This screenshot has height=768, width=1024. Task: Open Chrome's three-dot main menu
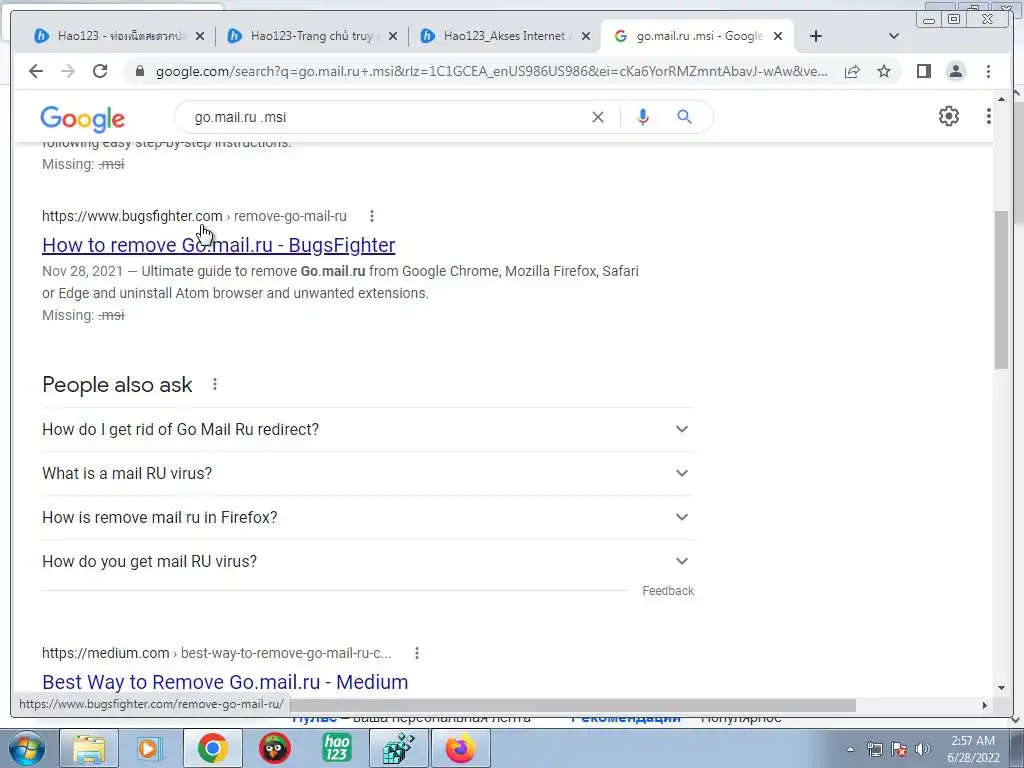pos(988,71)
